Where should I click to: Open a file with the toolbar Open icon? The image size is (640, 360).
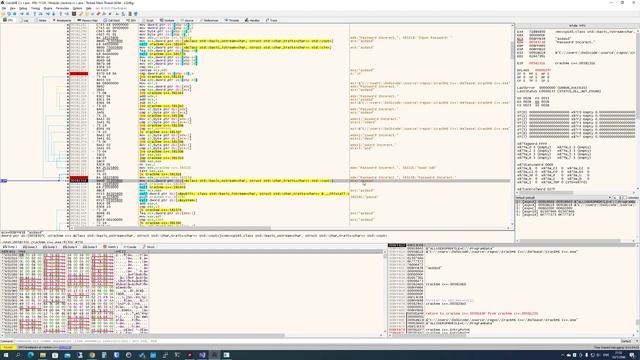(3, 14)
